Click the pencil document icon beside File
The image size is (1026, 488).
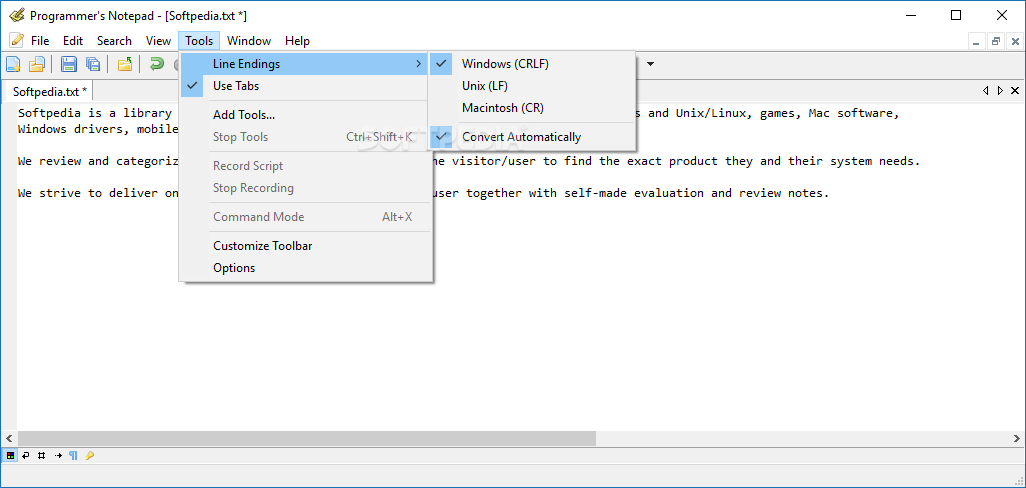pos(16,40)
